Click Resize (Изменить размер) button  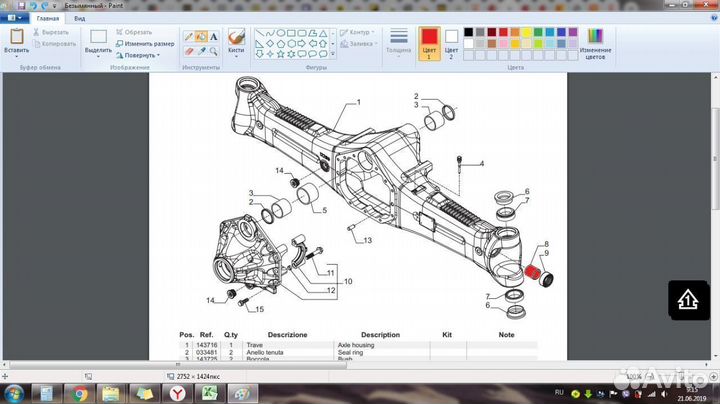[x=145, y=44]
